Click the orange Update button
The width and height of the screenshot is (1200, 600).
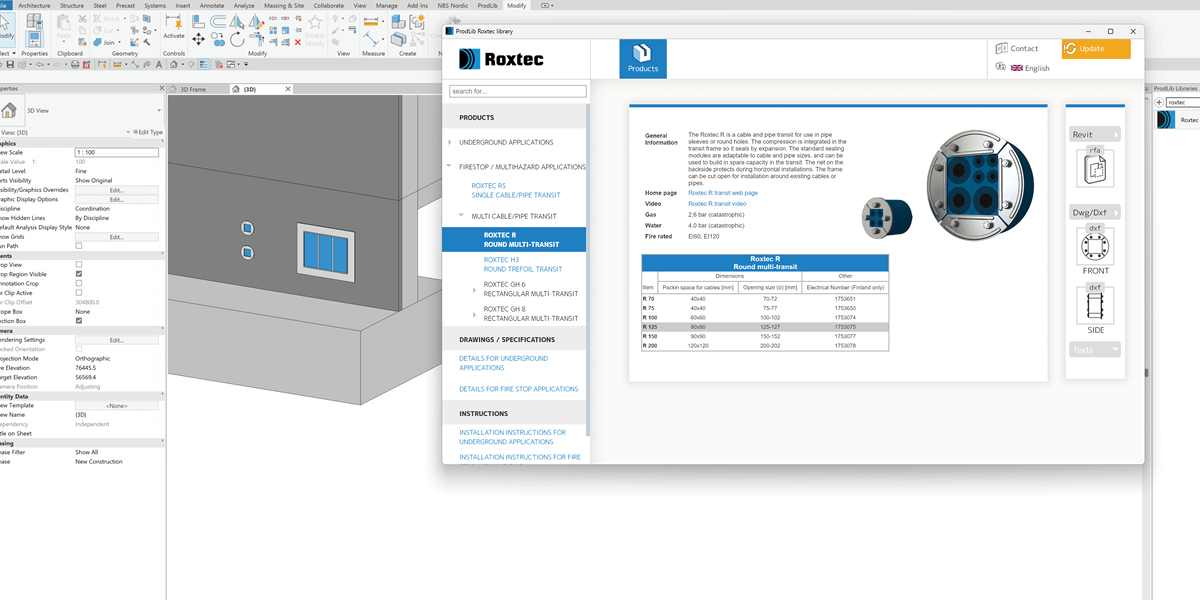click(1096, 49)
